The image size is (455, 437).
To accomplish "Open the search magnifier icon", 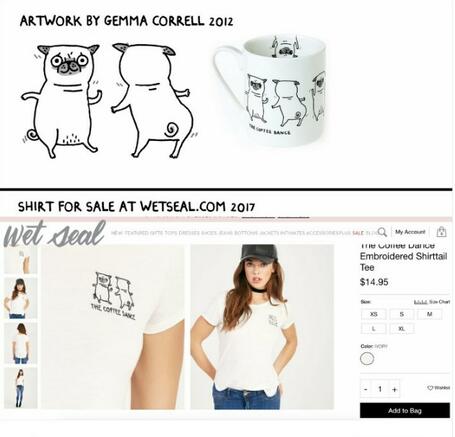I will pos(382,232).
